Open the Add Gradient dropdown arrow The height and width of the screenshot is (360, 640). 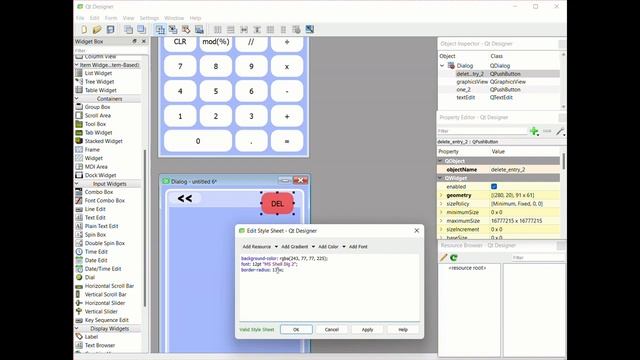[313, 247]
